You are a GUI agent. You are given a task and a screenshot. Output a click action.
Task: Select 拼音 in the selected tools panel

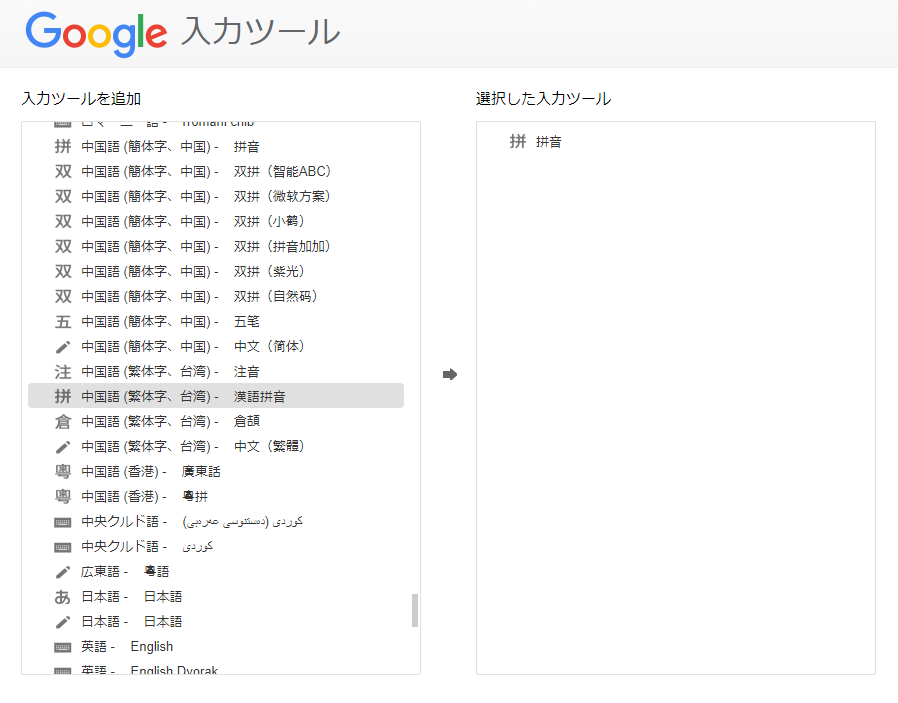pos(549,142)
